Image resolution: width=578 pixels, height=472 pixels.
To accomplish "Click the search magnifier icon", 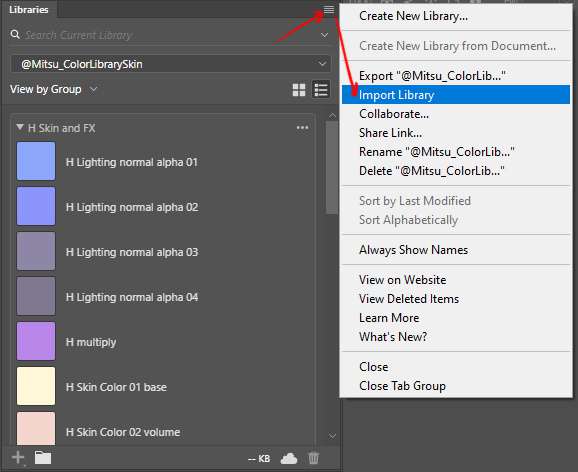I will click(x=15, y=35).
